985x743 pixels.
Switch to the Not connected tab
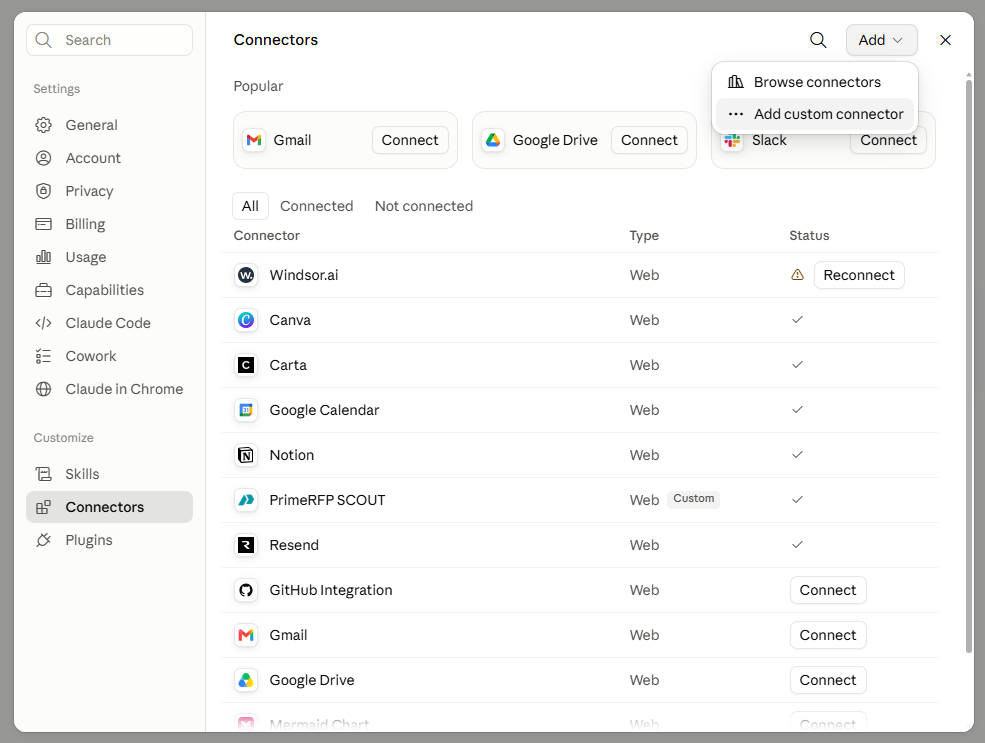[423, 206]
